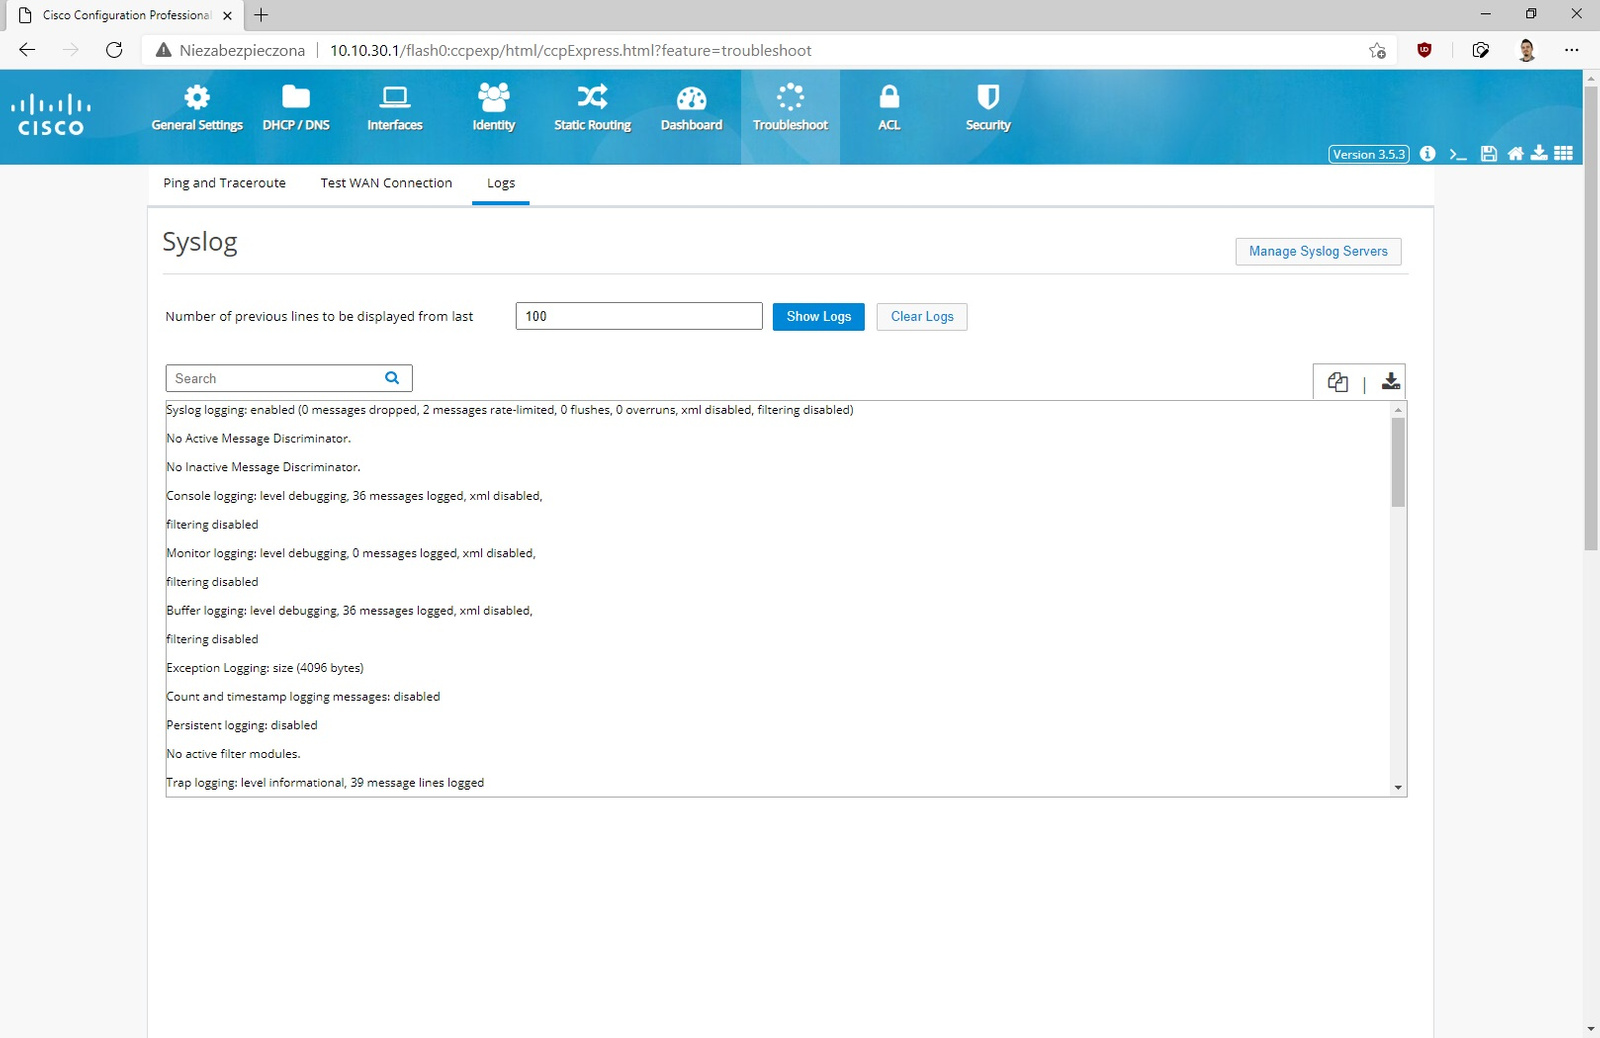
Task: Go to the DHCP / DNS section
Action: (296, 109)
